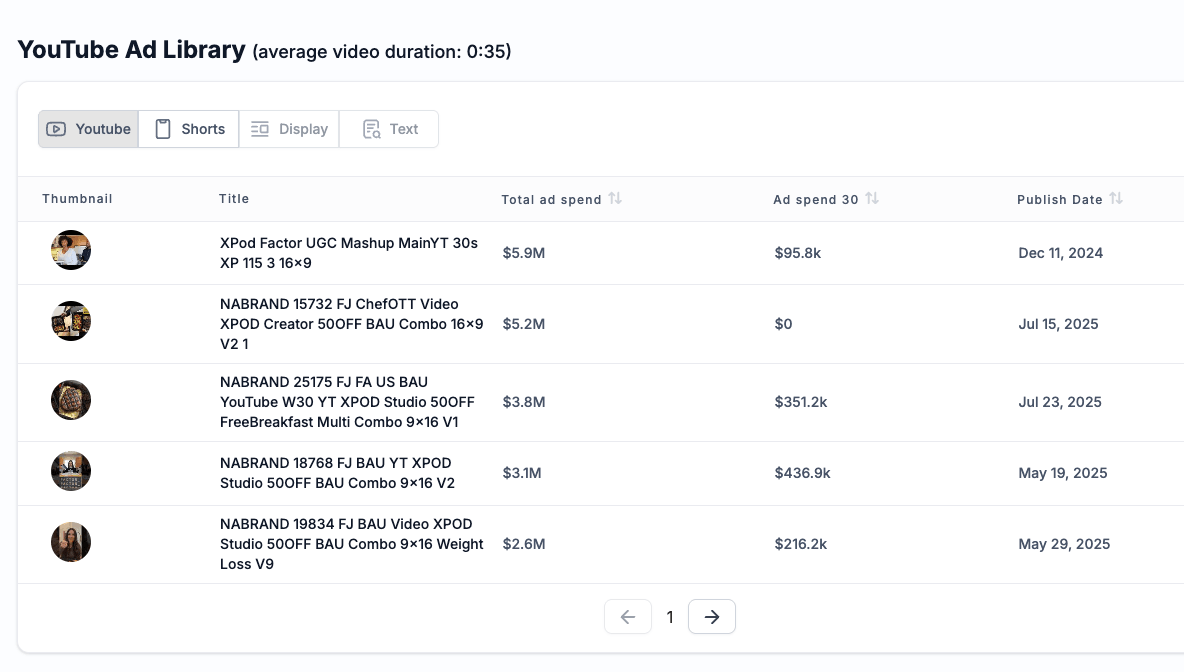Click Weight Loss V9 ad thumbnail
This screenshot has width=1184, height=672.
(71, 542)
